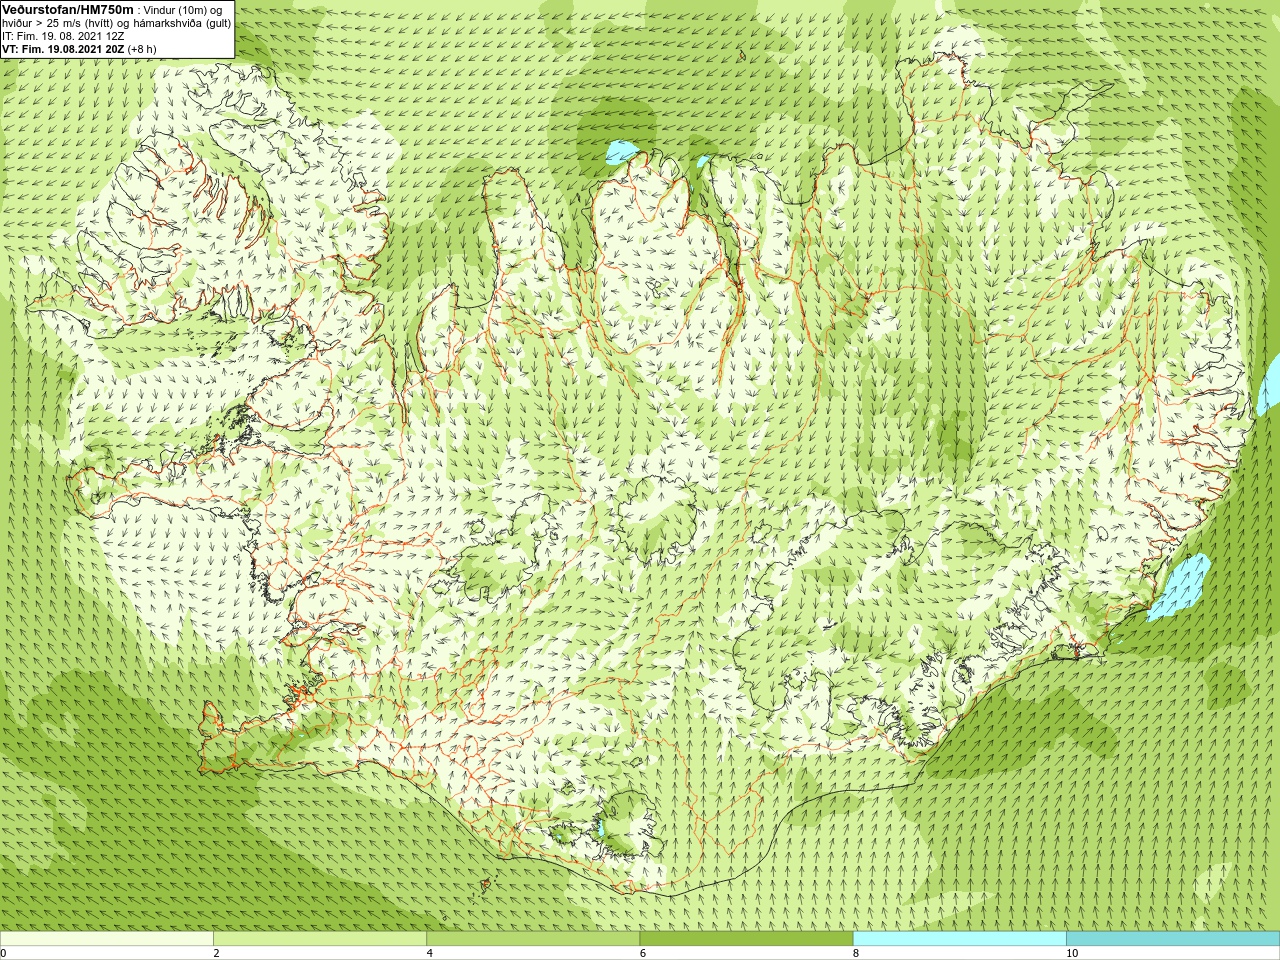Click the 'Vindur (10m) og' description text
The height and width of the screenshot is (960, 1280).
point(183,10)
